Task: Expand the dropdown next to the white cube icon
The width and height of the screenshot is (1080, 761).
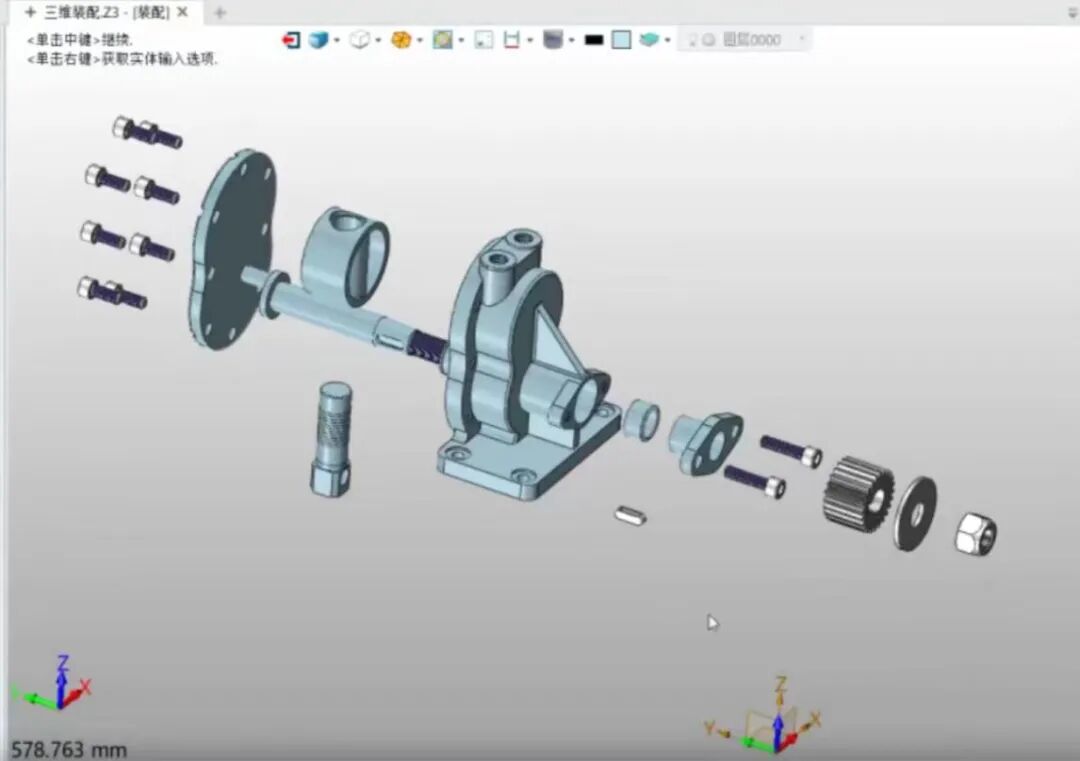Action: pos(378,40)
